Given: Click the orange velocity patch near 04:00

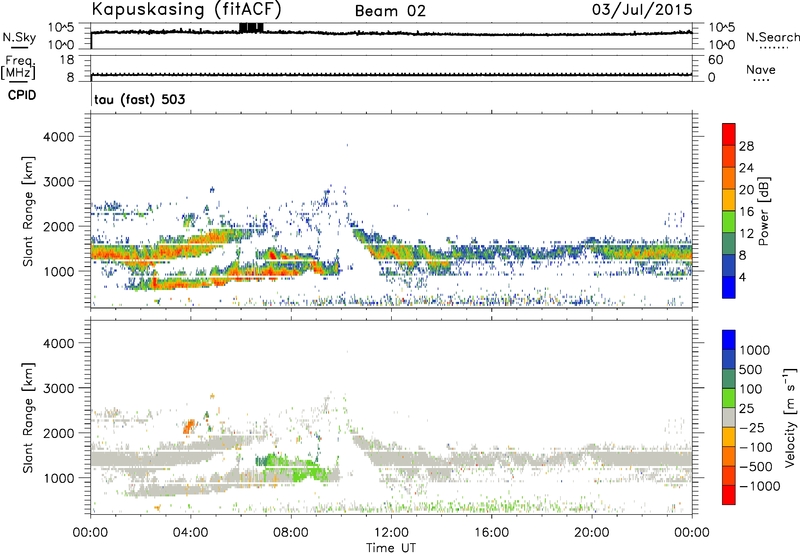Looking at the screenshot, I should pos(189,426).
